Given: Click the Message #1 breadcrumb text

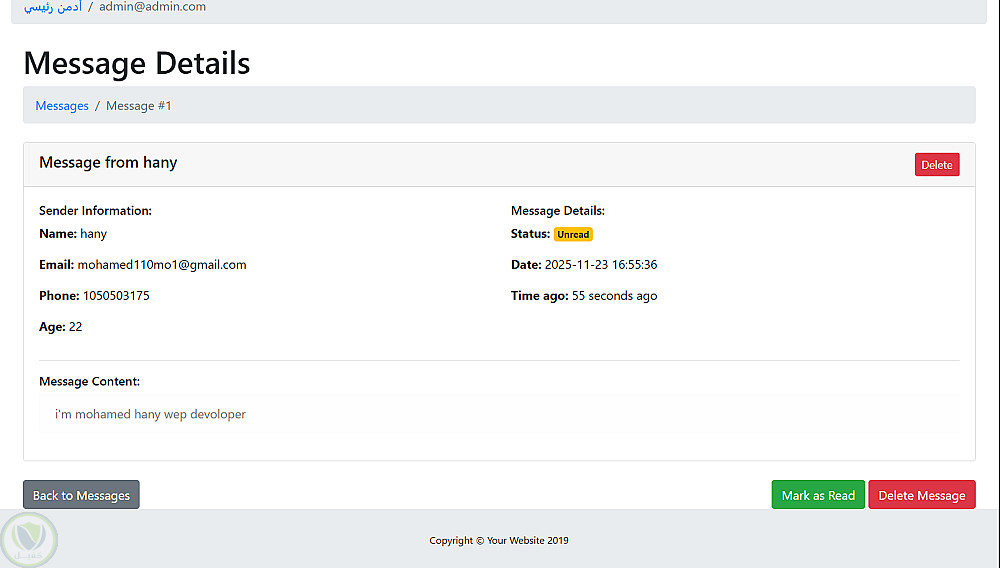Looking at the screenshot, I should [138, 106].
